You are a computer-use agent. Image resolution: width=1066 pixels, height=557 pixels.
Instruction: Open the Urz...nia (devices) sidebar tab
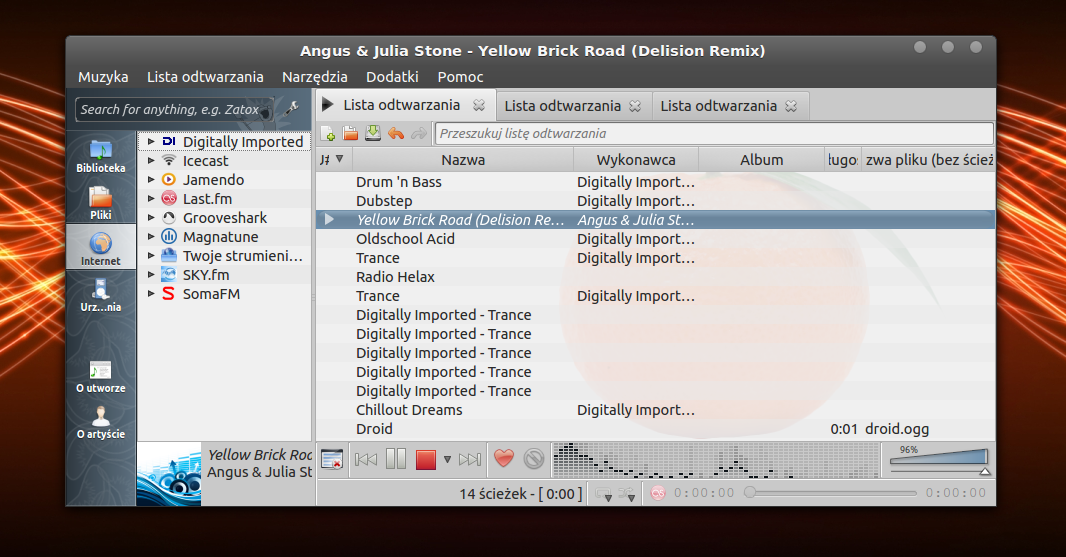[101, 294]
